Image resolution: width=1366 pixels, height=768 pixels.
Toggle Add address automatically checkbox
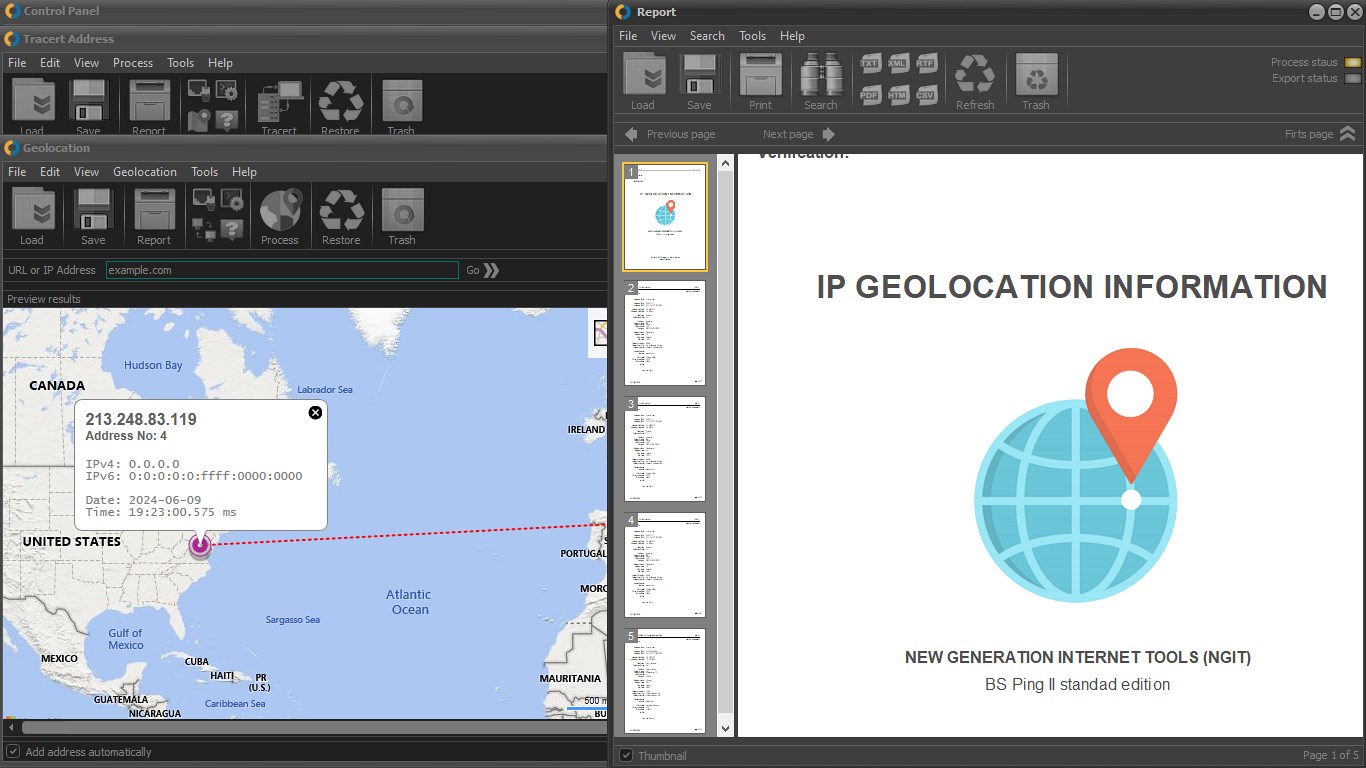[x=13, y=751]
